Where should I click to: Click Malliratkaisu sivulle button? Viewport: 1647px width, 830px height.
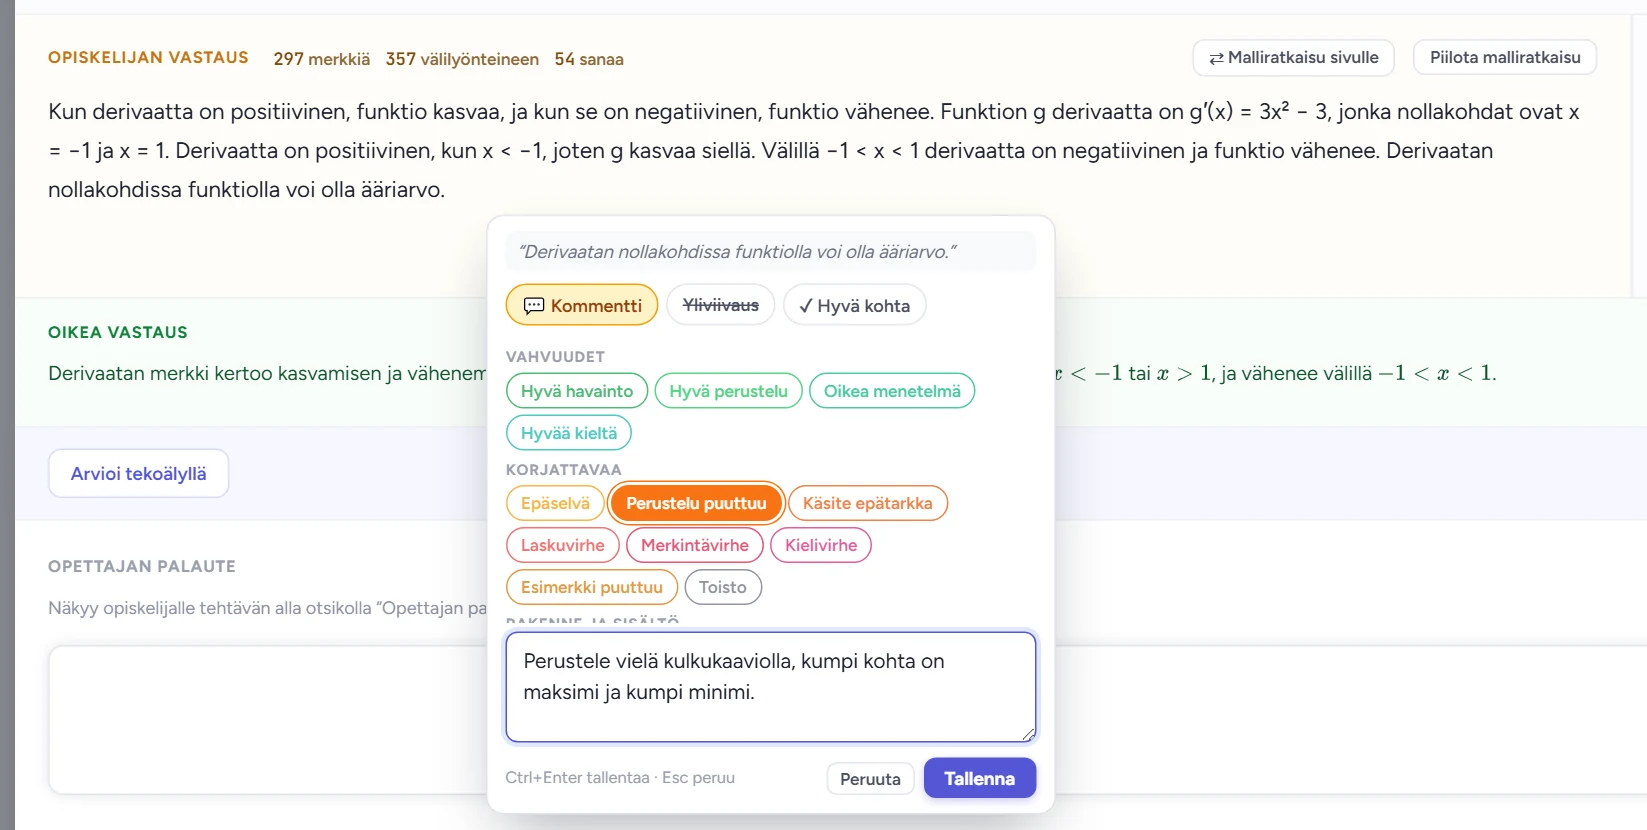[1294, 57]
